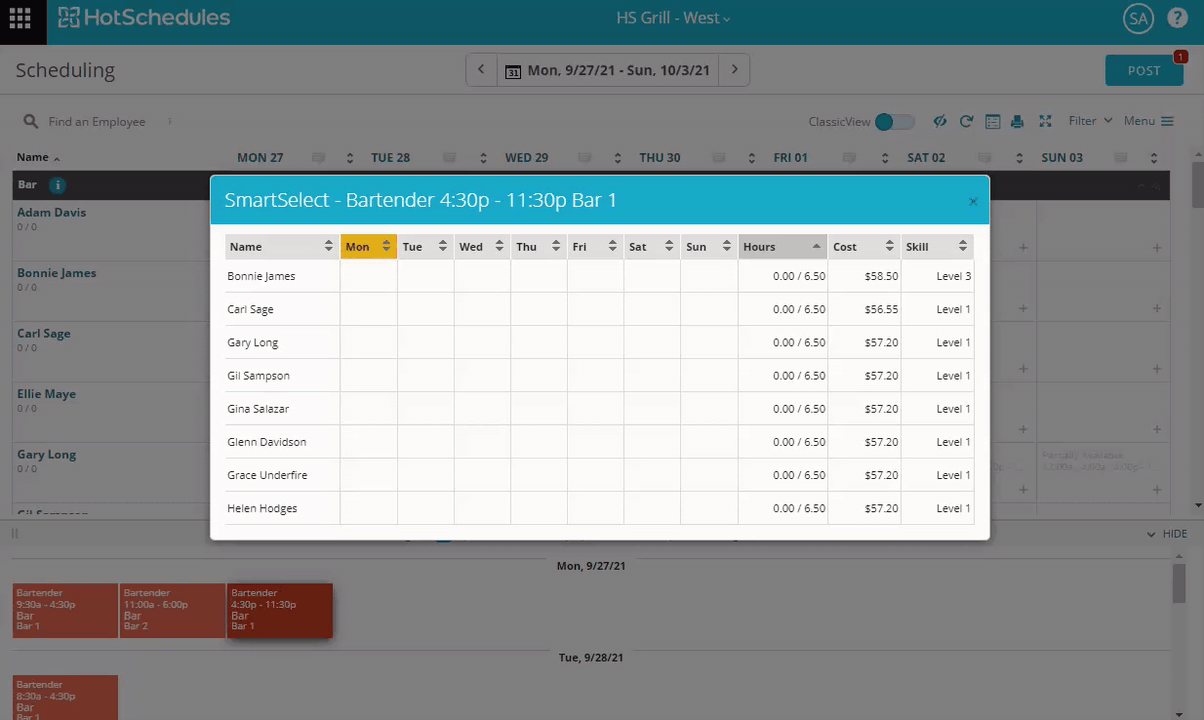Screen dimensions: 1204x720
Task: Enter fullscreen with the expand arrows icon
Action: point(1045,122)
